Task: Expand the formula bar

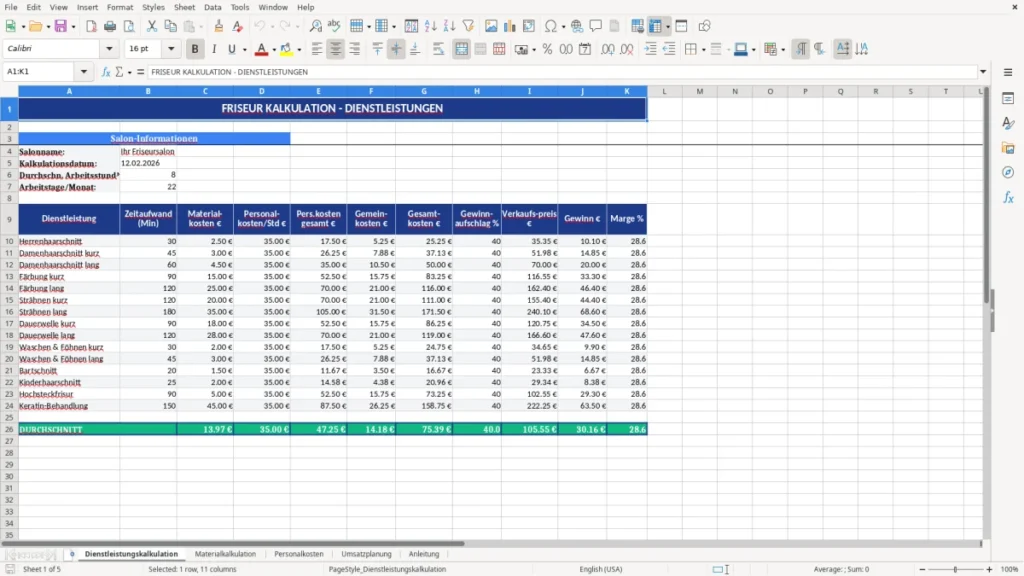Action: tap(983, 72)
